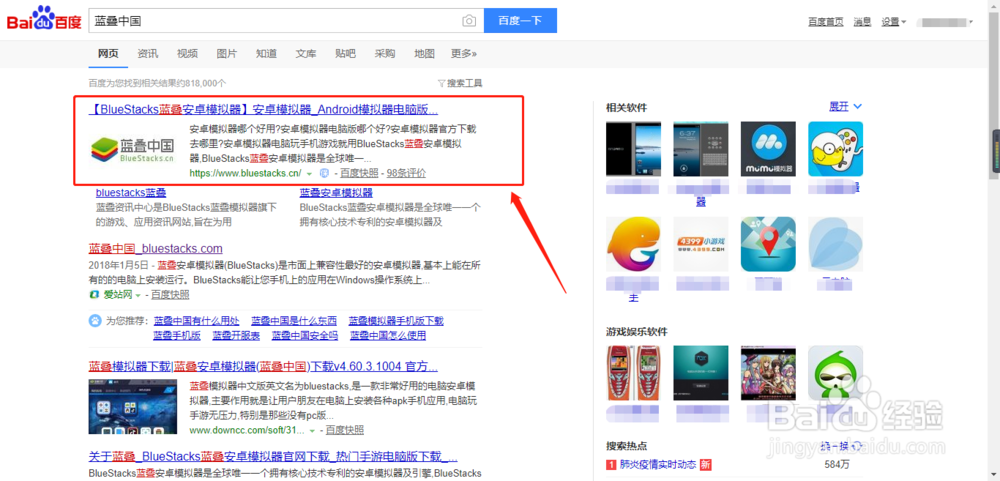Open the 搜索工具 filter
This screenshot has height=481, width=1000.
[460, 83]
